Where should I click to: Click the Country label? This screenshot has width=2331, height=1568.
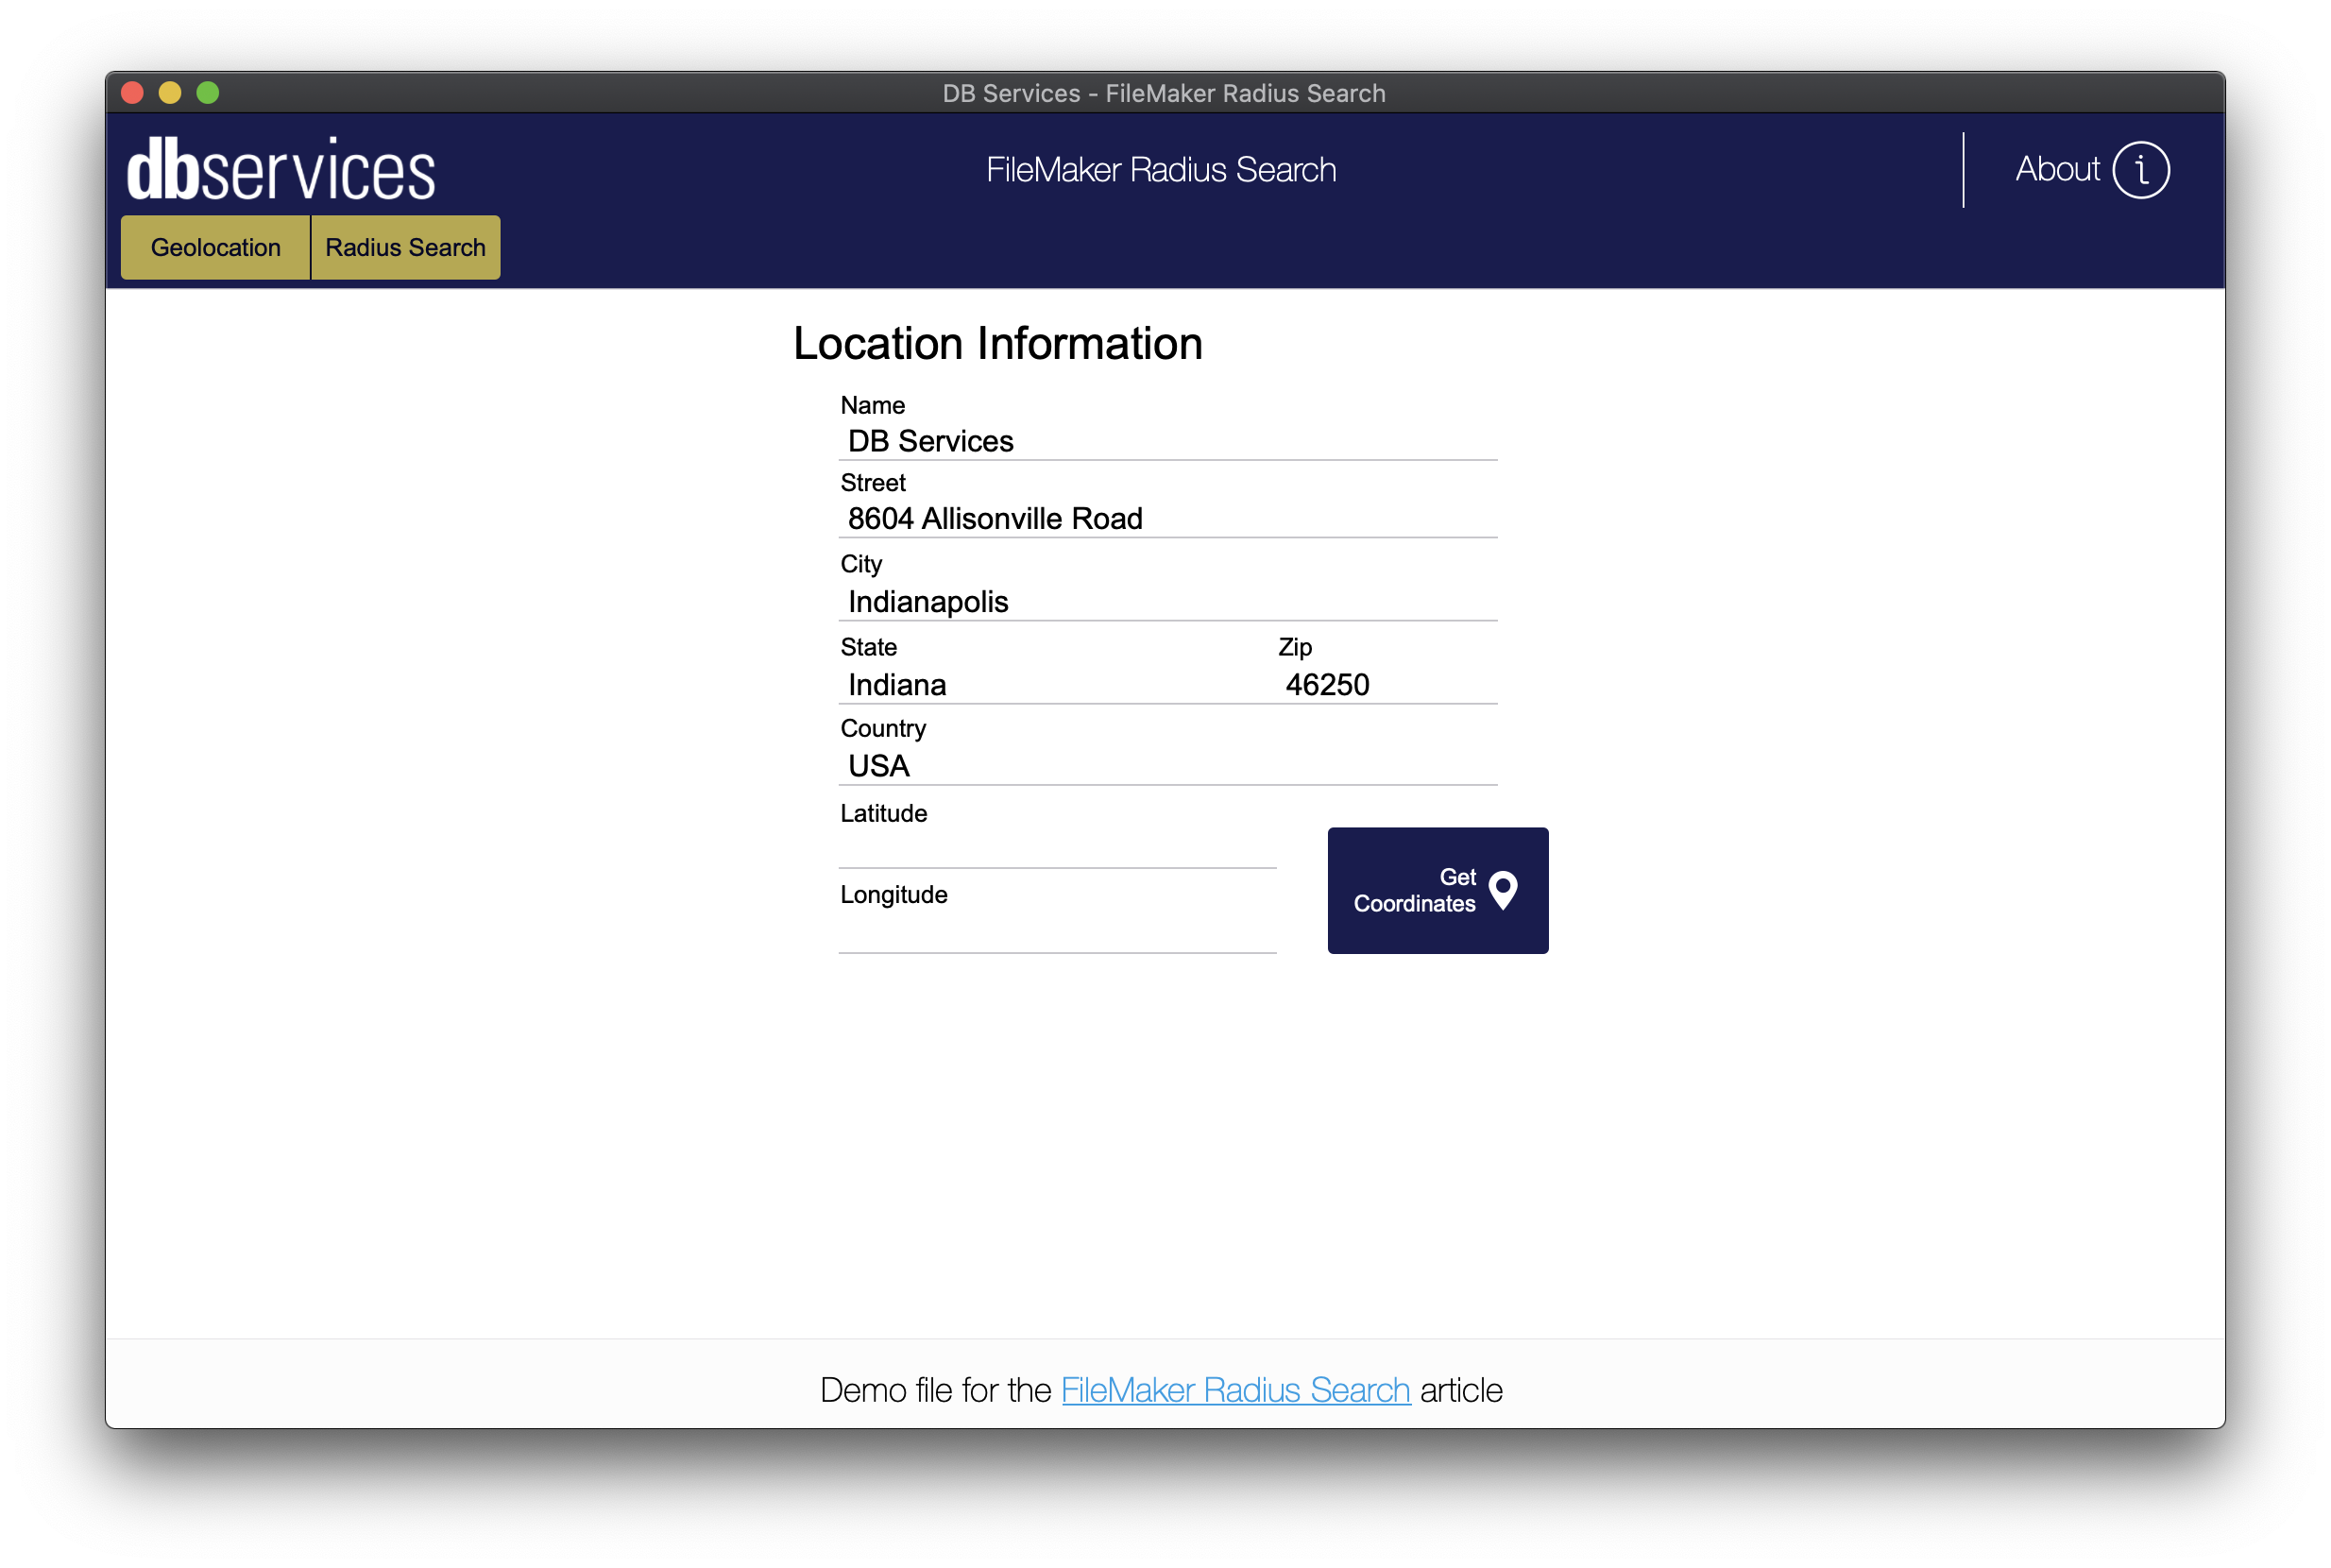[x=882, y=728]
